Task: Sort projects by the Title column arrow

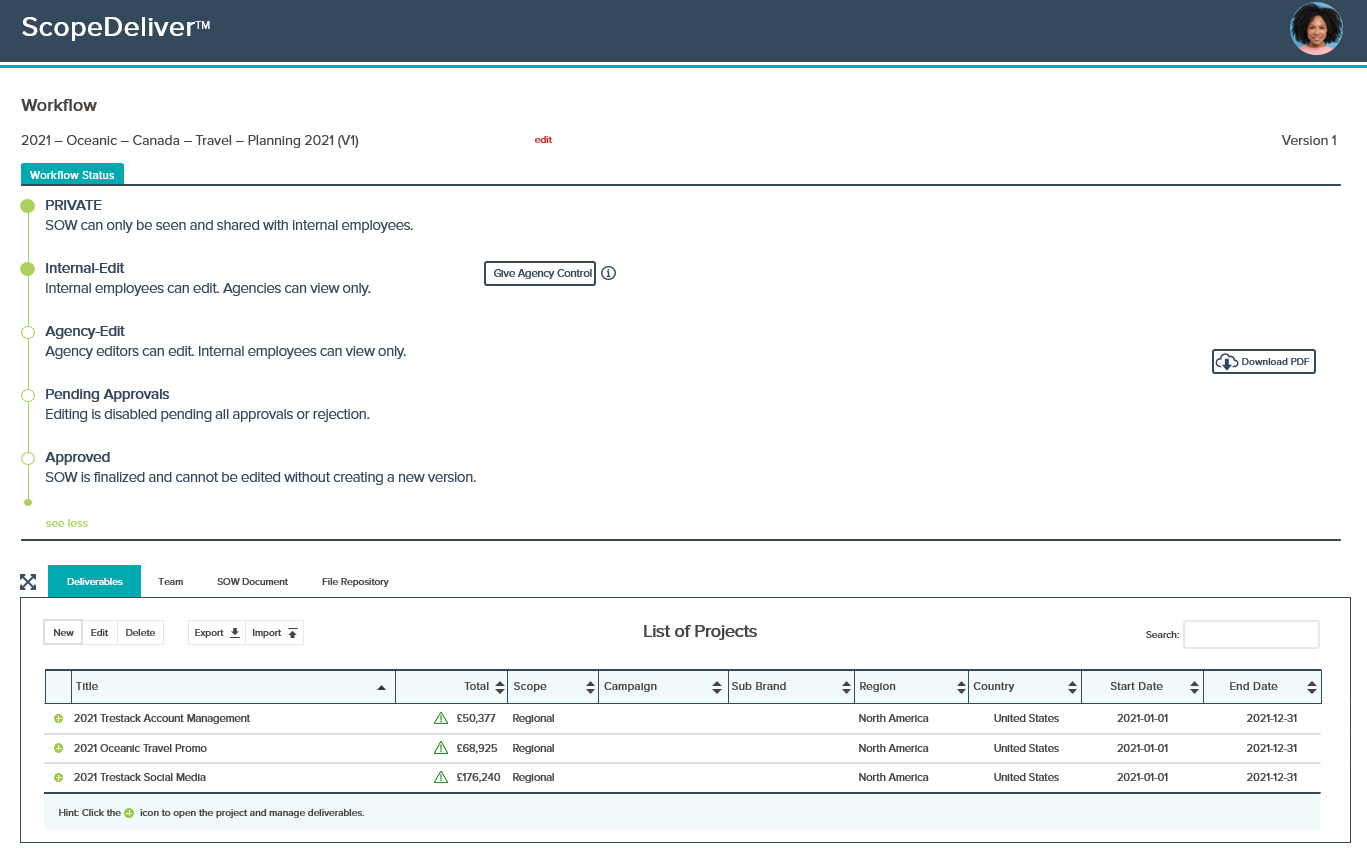Action: (x=381, y=687)
